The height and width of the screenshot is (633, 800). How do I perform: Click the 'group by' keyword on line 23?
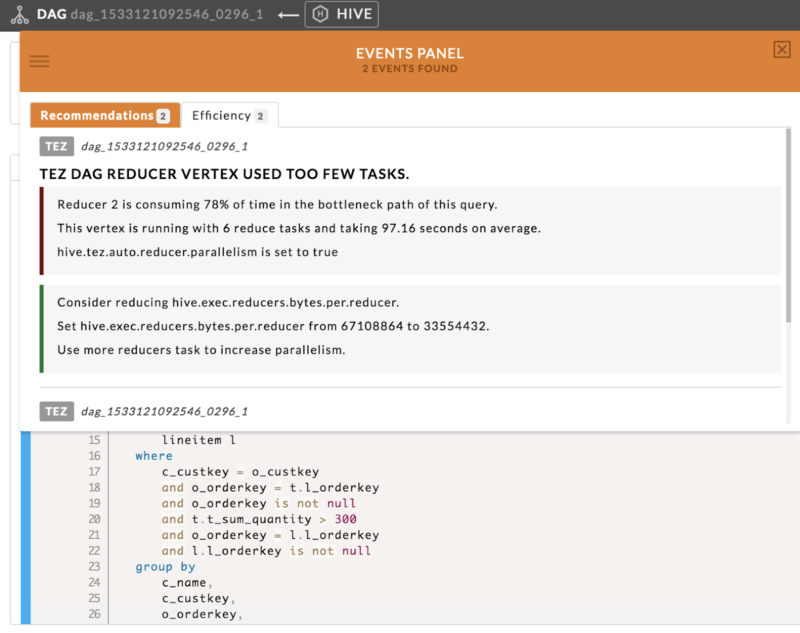click(x=165, y=567)
